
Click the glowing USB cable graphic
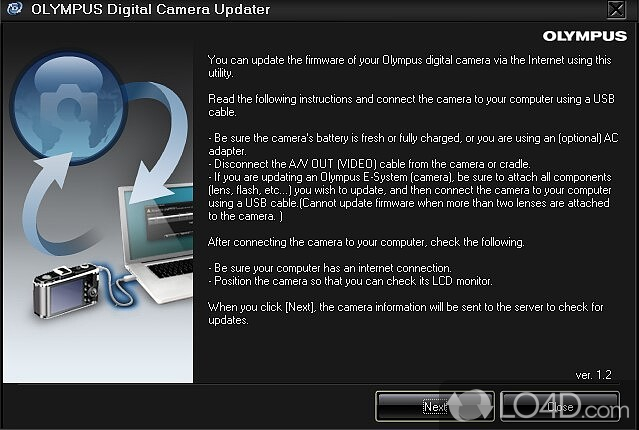point(115,285)
